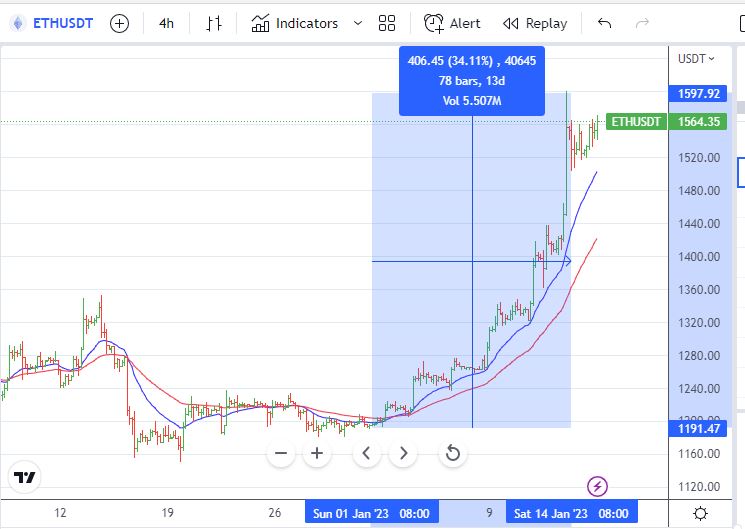The width and height of the screenshot is (745, 529).
Task: Open the Indicators dialog
Action: coord(295,23)
